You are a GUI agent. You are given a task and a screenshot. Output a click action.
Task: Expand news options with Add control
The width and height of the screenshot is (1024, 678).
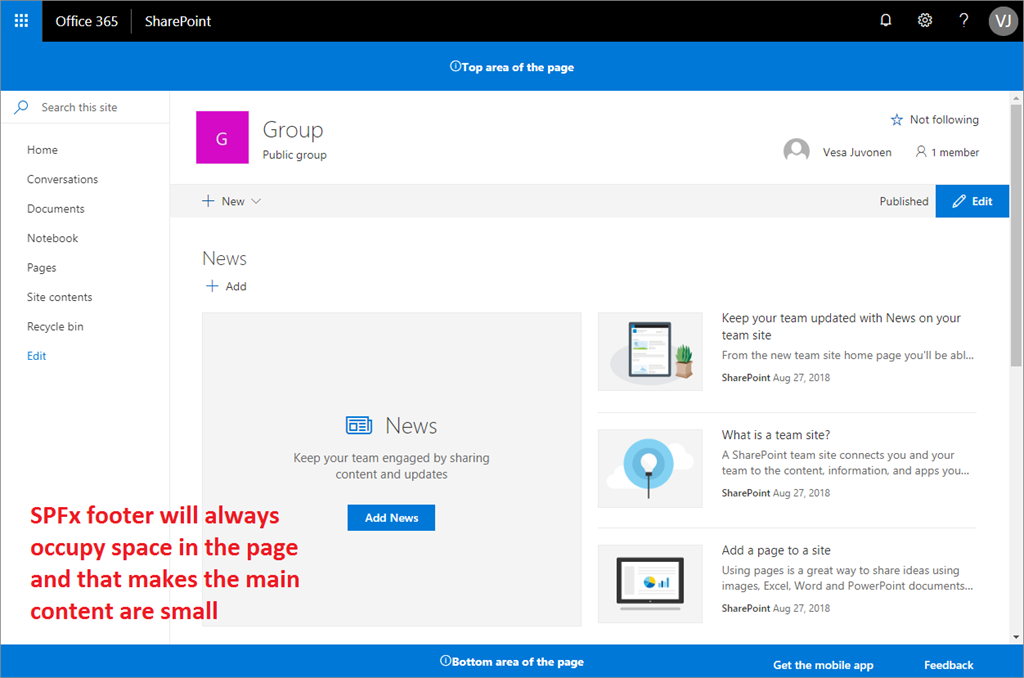click(x=226, y=286)
